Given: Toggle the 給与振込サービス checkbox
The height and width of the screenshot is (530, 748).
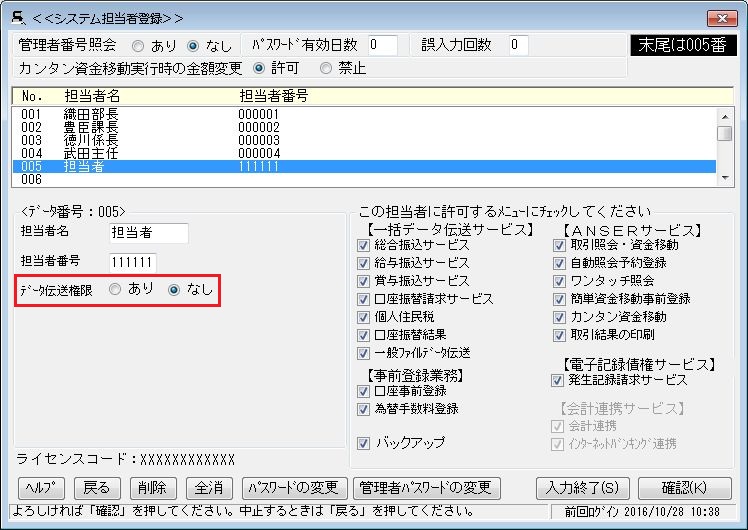Looking at the screenshot, I should coord(364,263).
